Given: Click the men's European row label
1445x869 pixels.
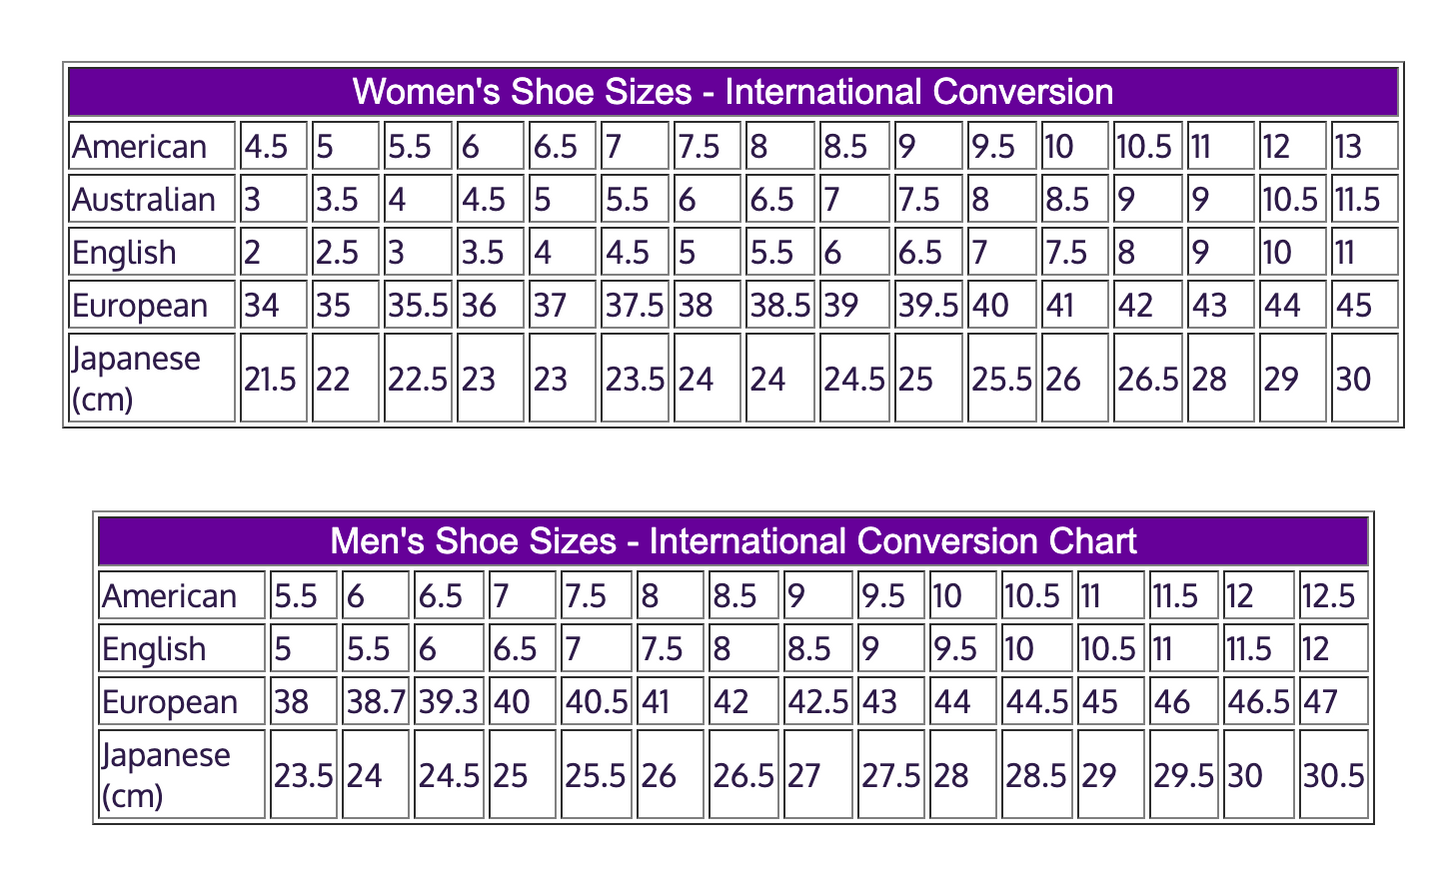Looking at the screenshot, I should click(x=170, y=702).
